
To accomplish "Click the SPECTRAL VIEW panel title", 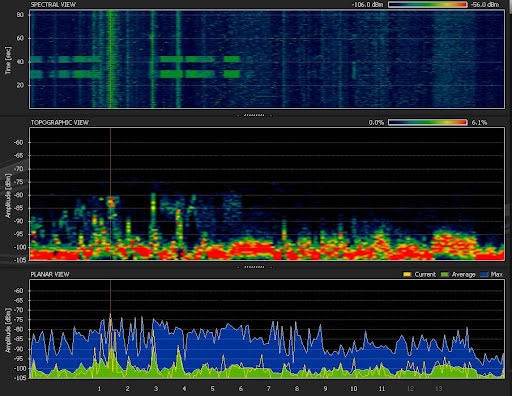I will 53,5.
